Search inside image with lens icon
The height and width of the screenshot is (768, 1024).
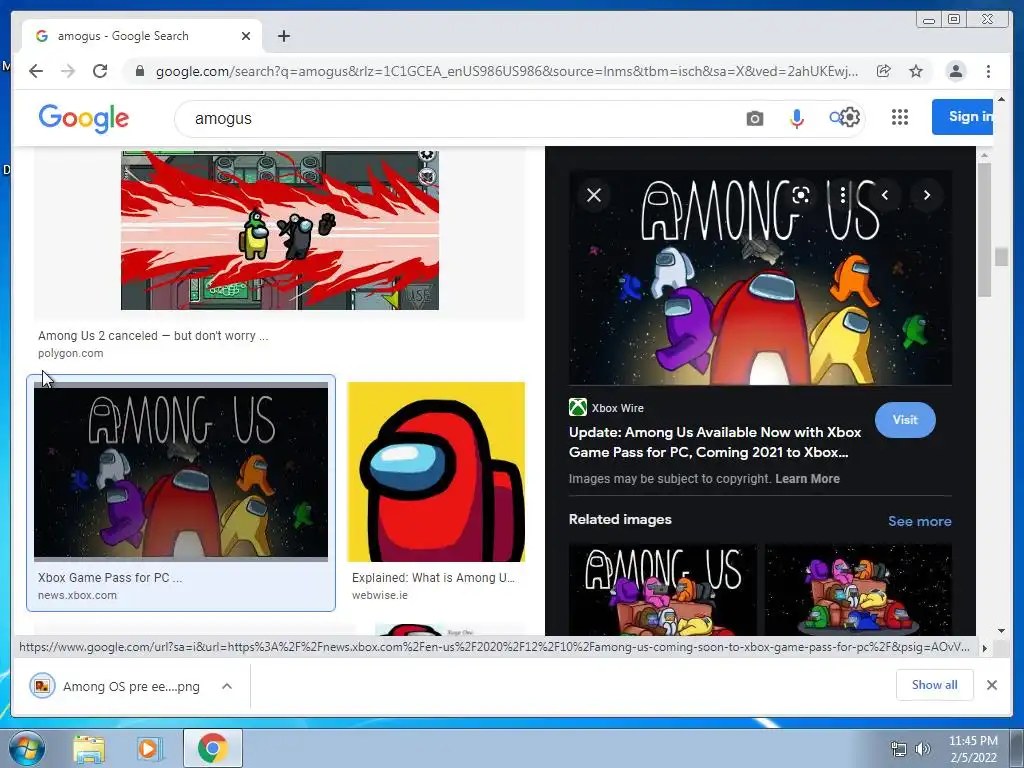801,195
